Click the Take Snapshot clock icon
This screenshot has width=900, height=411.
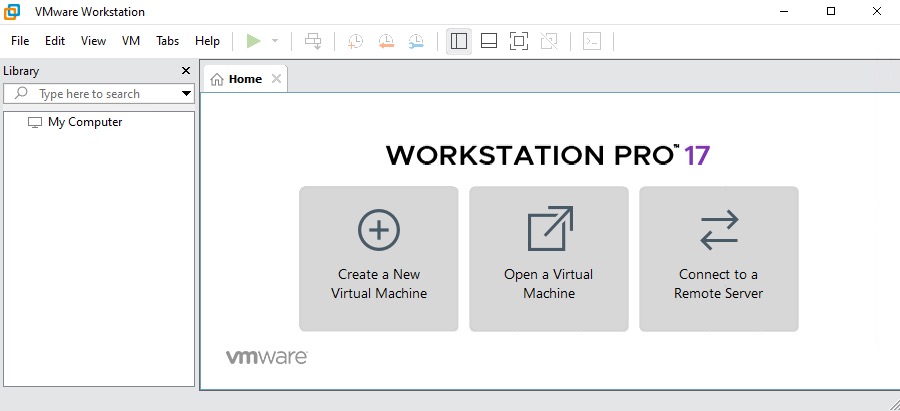[x=356, y=41]
